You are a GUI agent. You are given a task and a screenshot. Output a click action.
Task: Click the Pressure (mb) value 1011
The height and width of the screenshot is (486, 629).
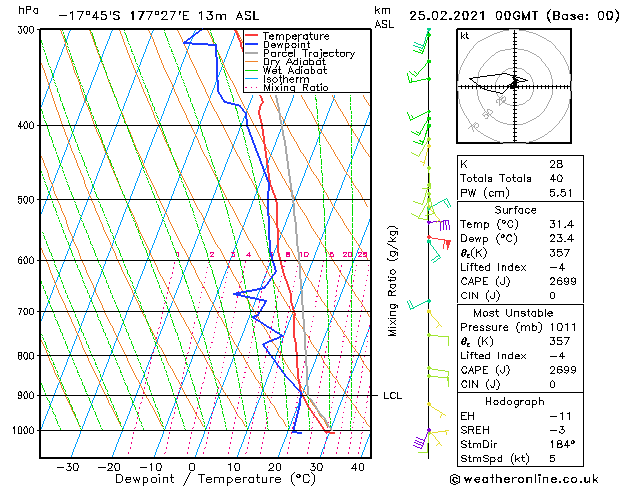[563, 327]
